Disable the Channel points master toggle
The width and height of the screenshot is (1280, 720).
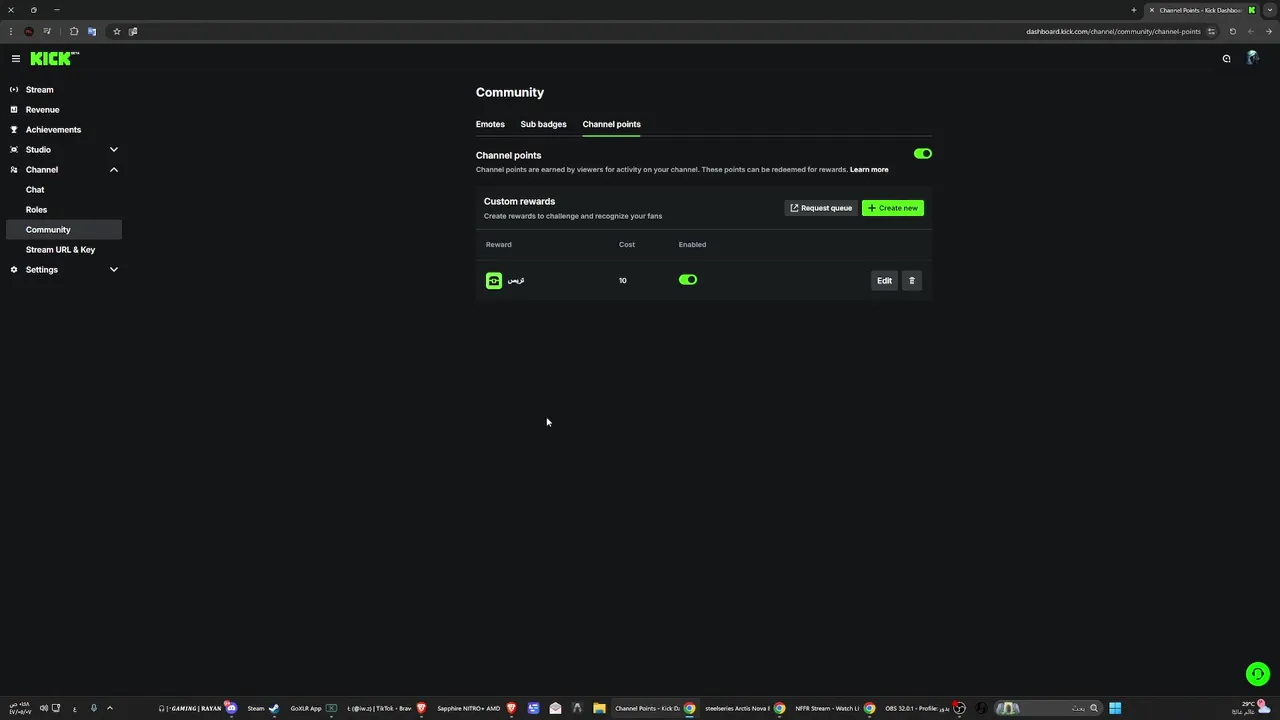click(923, 154)
